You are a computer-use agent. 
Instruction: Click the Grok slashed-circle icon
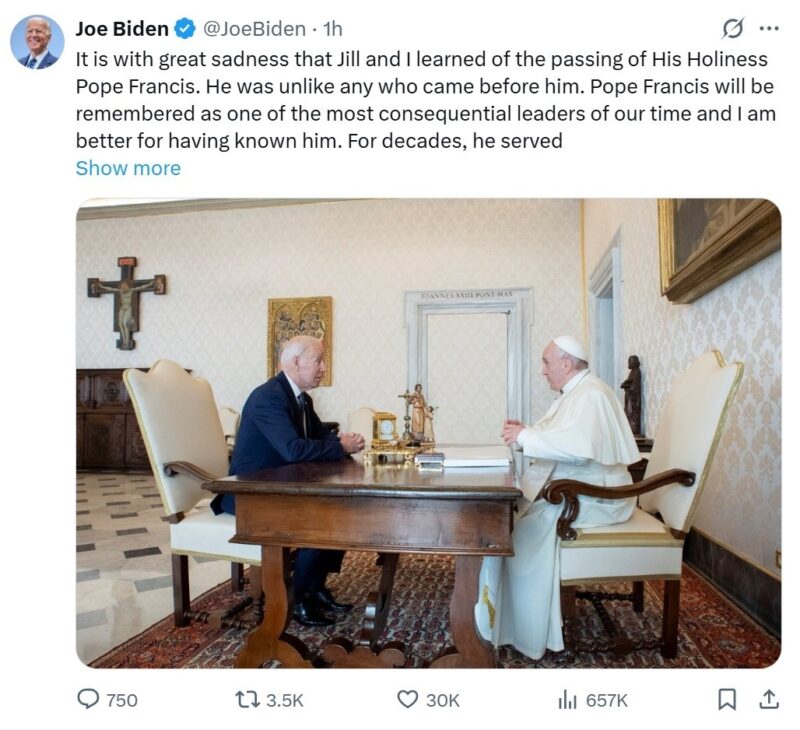733,29
